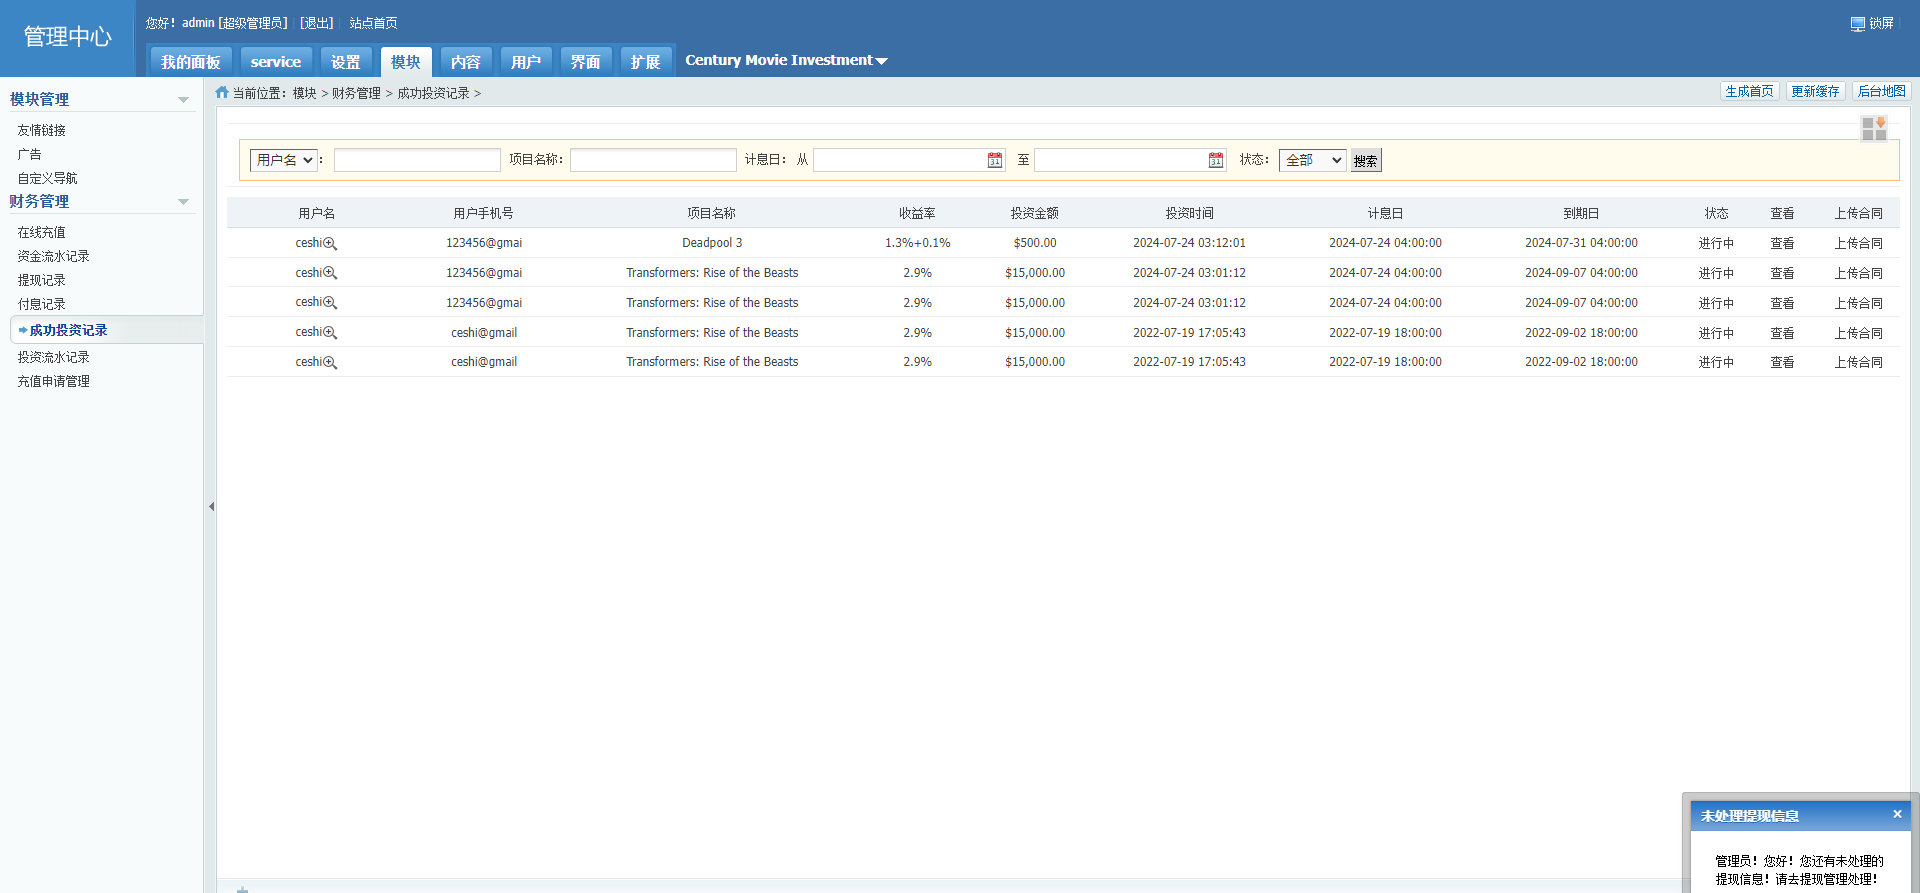Click 上传合同 for the Deadpool 3 row
Viewport: 1920px width, 893px height.
click(1858, 243)
